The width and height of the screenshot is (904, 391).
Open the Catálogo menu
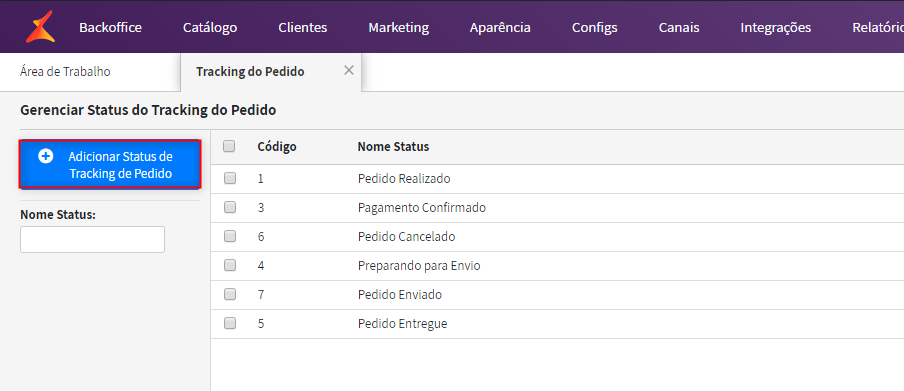coord(210,27)
